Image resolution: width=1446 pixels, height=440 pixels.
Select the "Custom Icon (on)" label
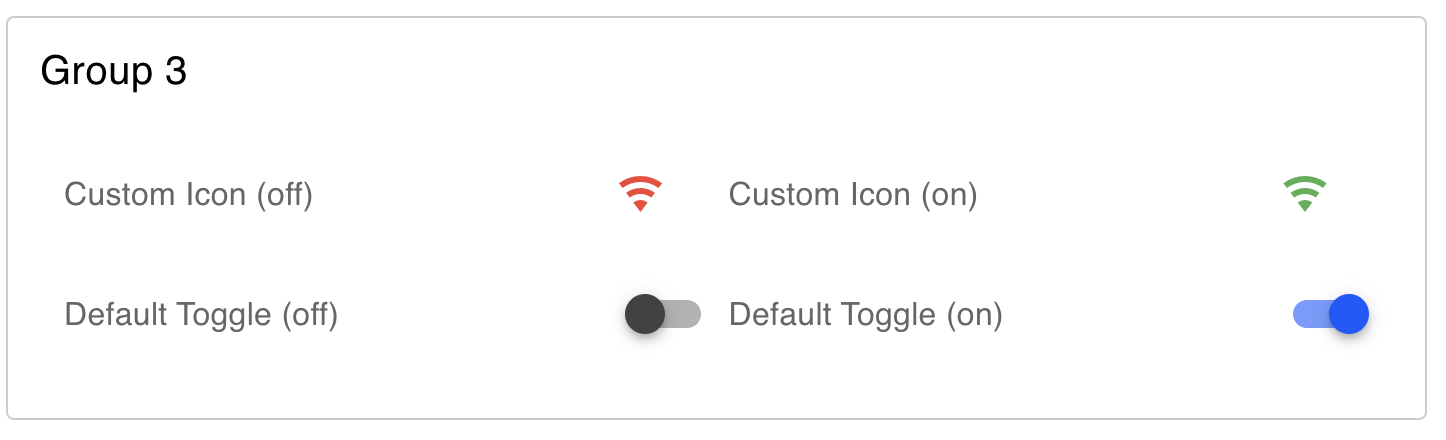853,194
